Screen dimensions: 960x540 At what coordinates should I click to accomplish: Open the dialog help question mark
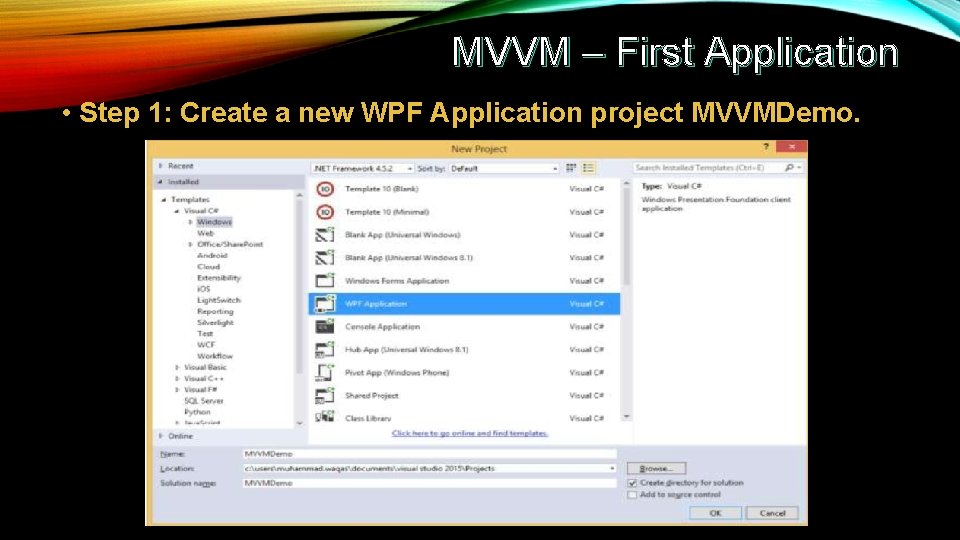point(765,147)
